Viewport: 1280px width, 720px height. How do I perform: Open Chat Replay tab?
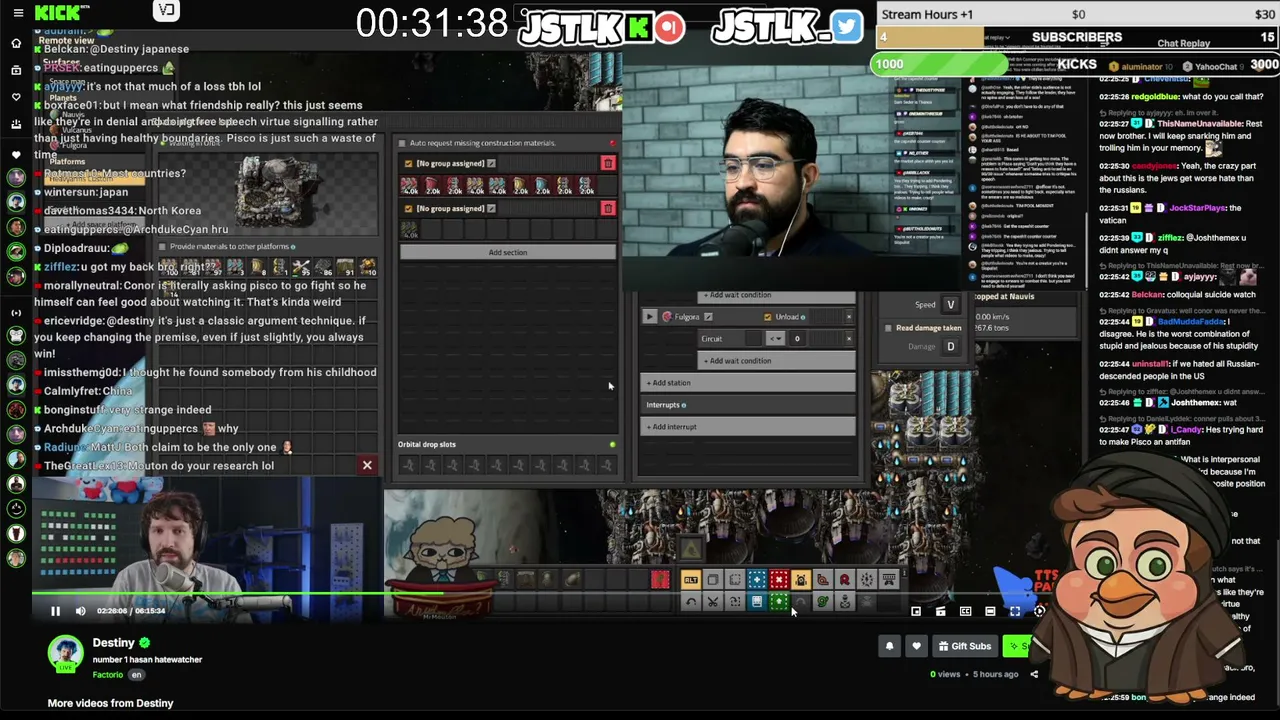point(1183,44)
